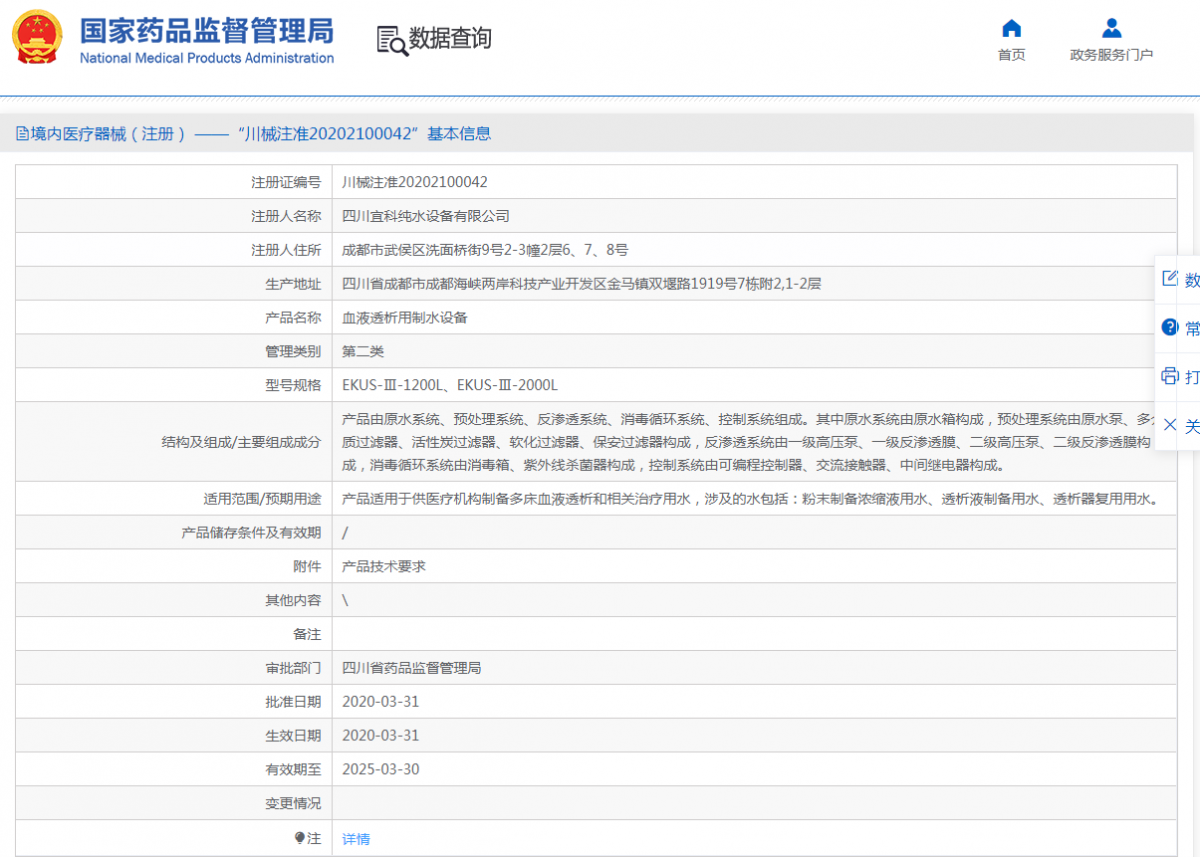This screenshot has width=1200, height=857.
Task: Click the 首页 navigation label
Action: (1011, 55)
